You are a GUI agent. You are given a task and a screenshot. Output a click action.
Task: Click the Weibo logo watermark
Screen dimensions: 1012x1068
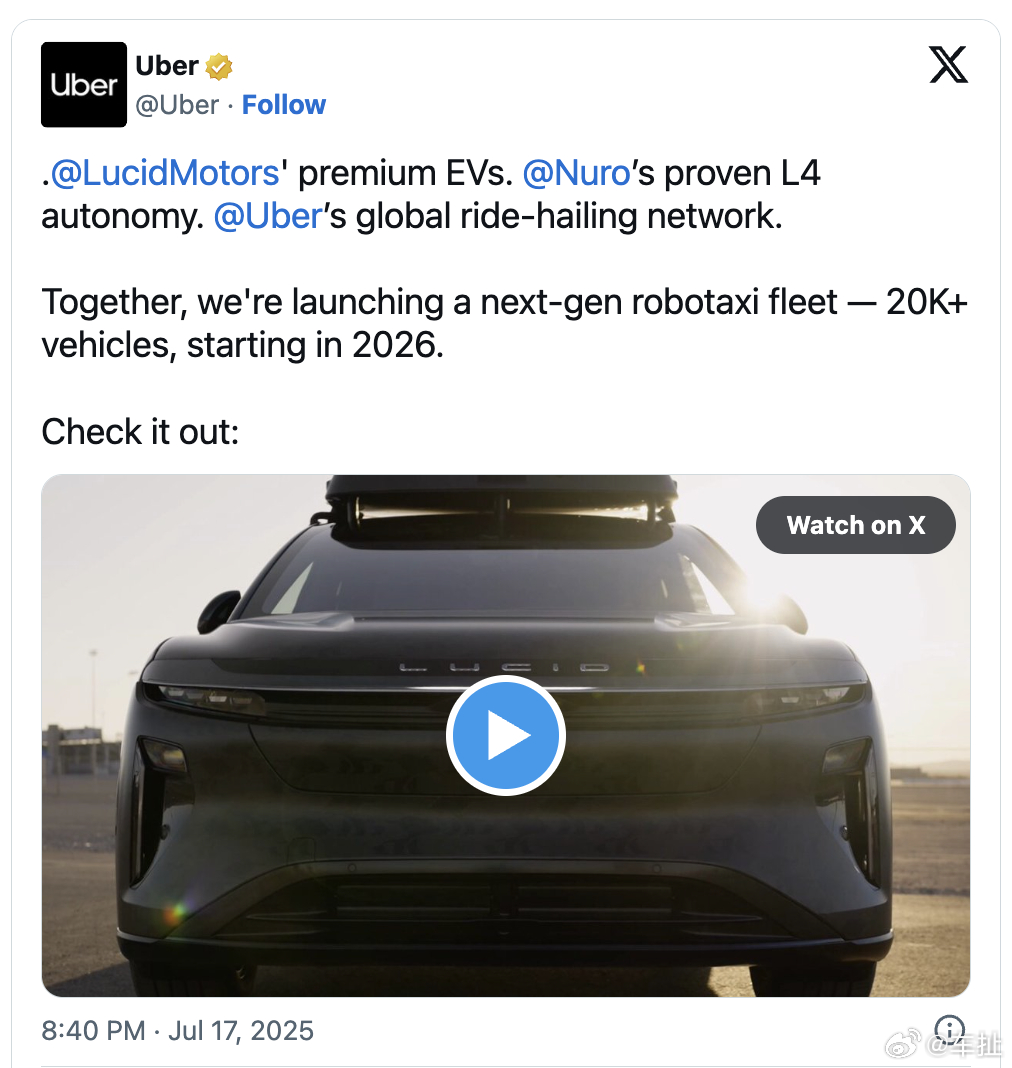point(903,1043)
